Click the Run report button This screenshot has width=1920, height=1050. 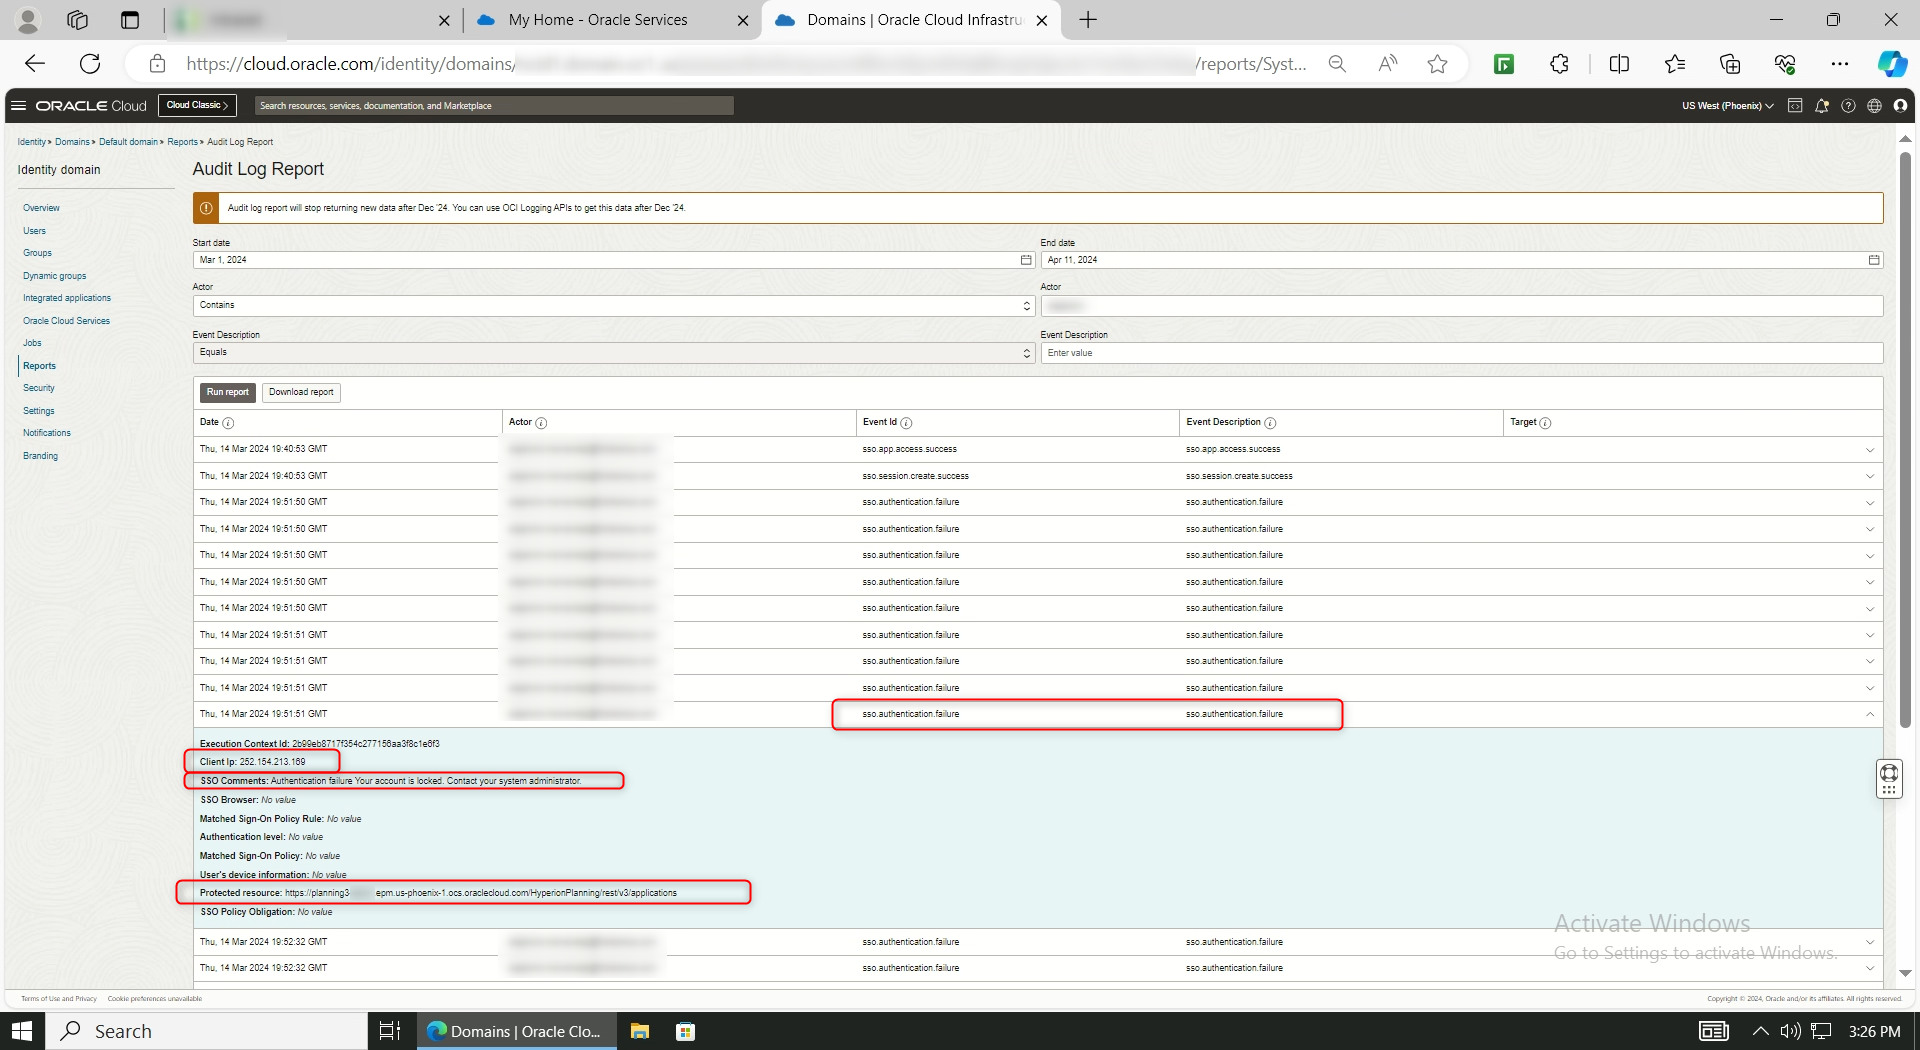[x=227, y=392]
